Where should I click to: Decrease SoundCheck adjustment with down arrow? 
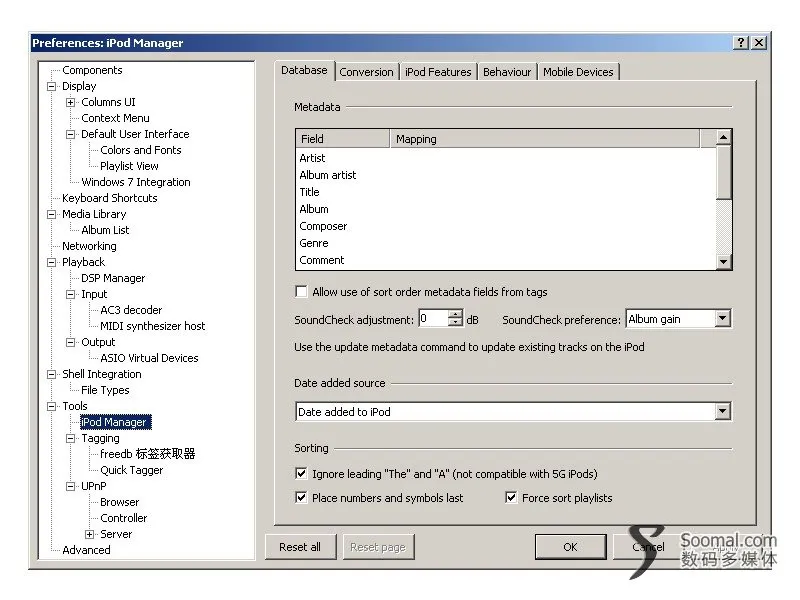(455, 323)
